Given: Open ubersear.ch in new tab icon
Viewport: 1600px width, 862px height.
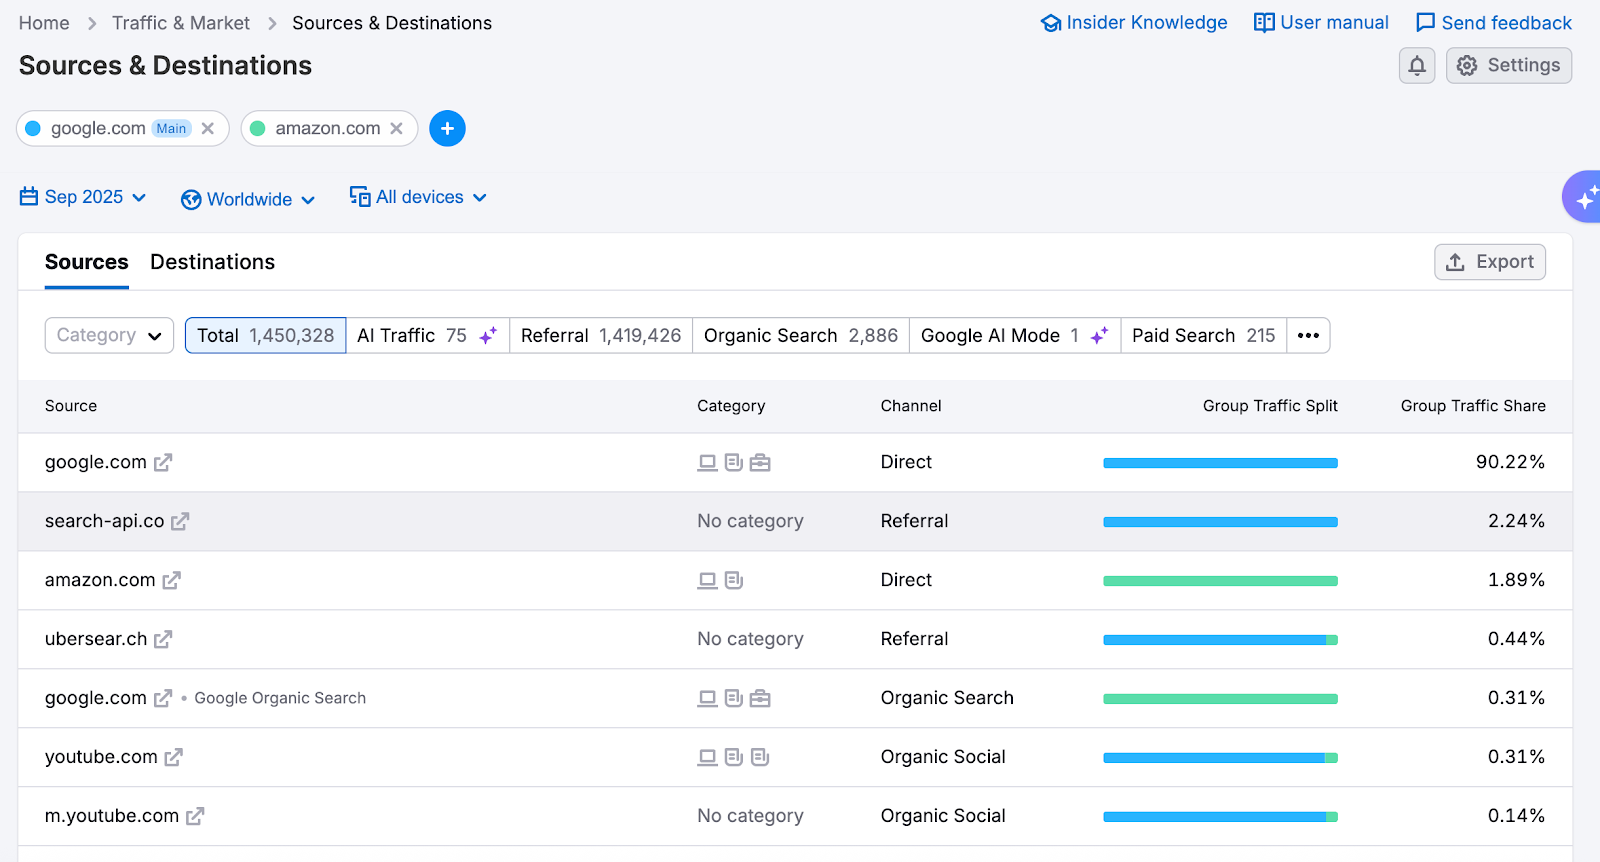Looking at the screenshot, I should (163, 639).
